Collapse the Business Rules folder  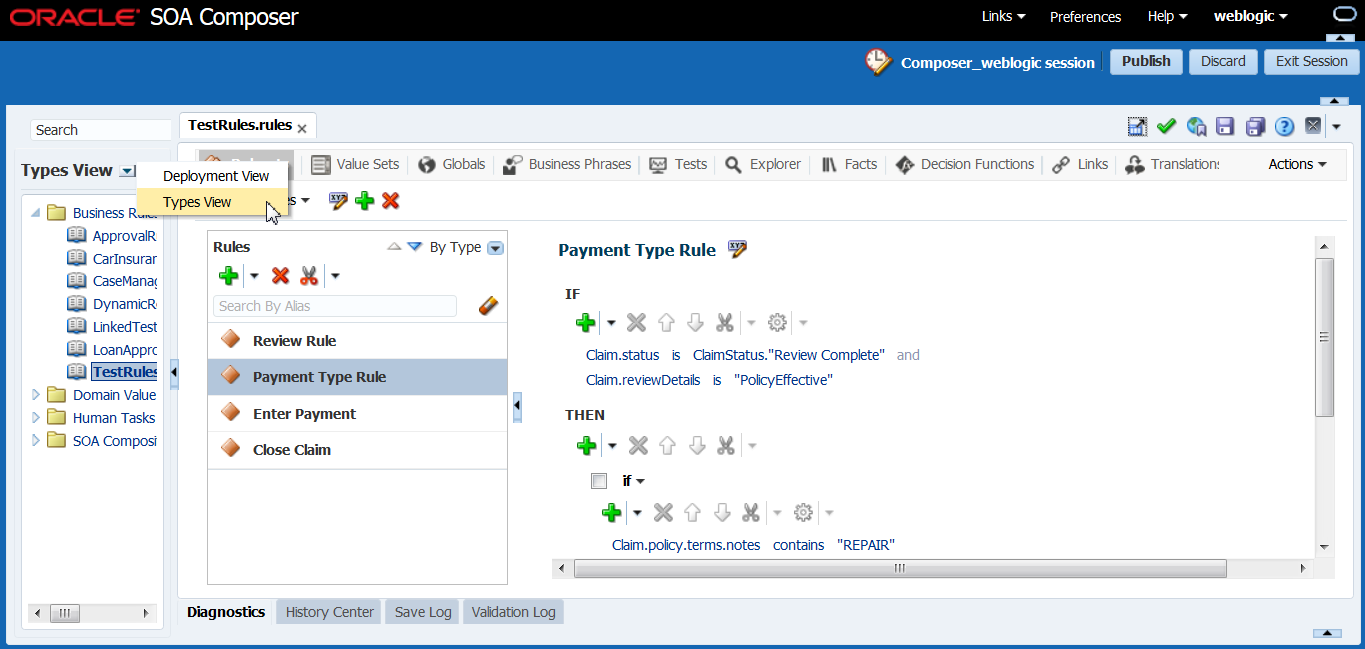(x=37, y=212)
